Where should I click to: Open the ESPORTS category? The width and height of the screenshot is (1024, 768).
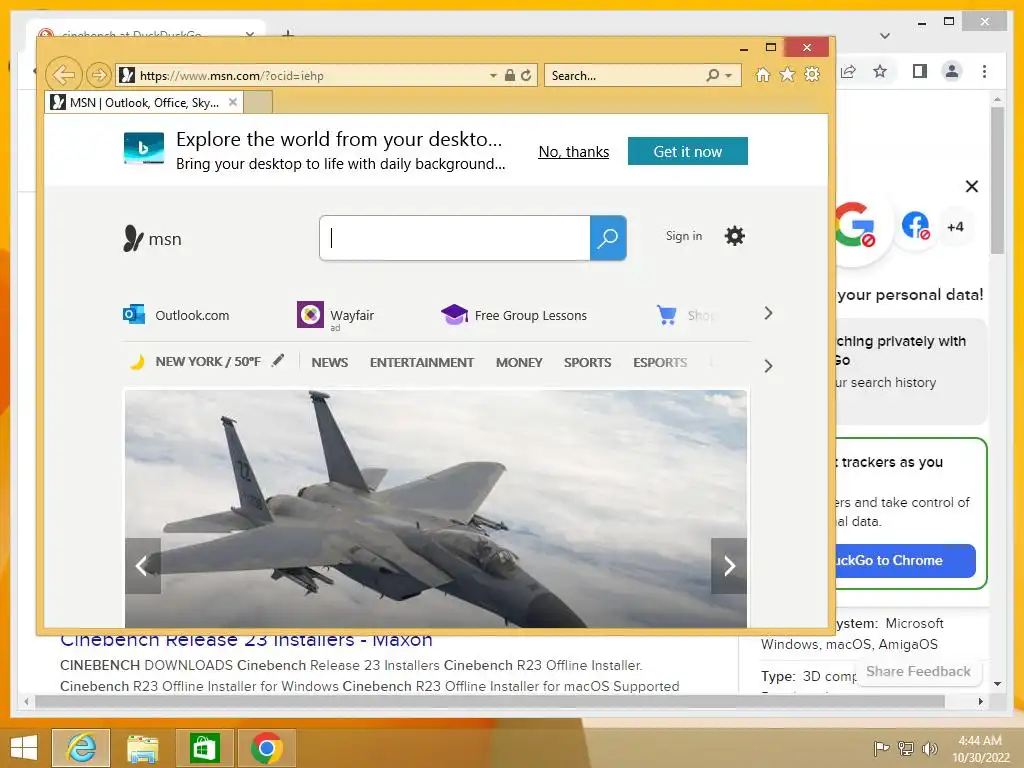point(660,362)
